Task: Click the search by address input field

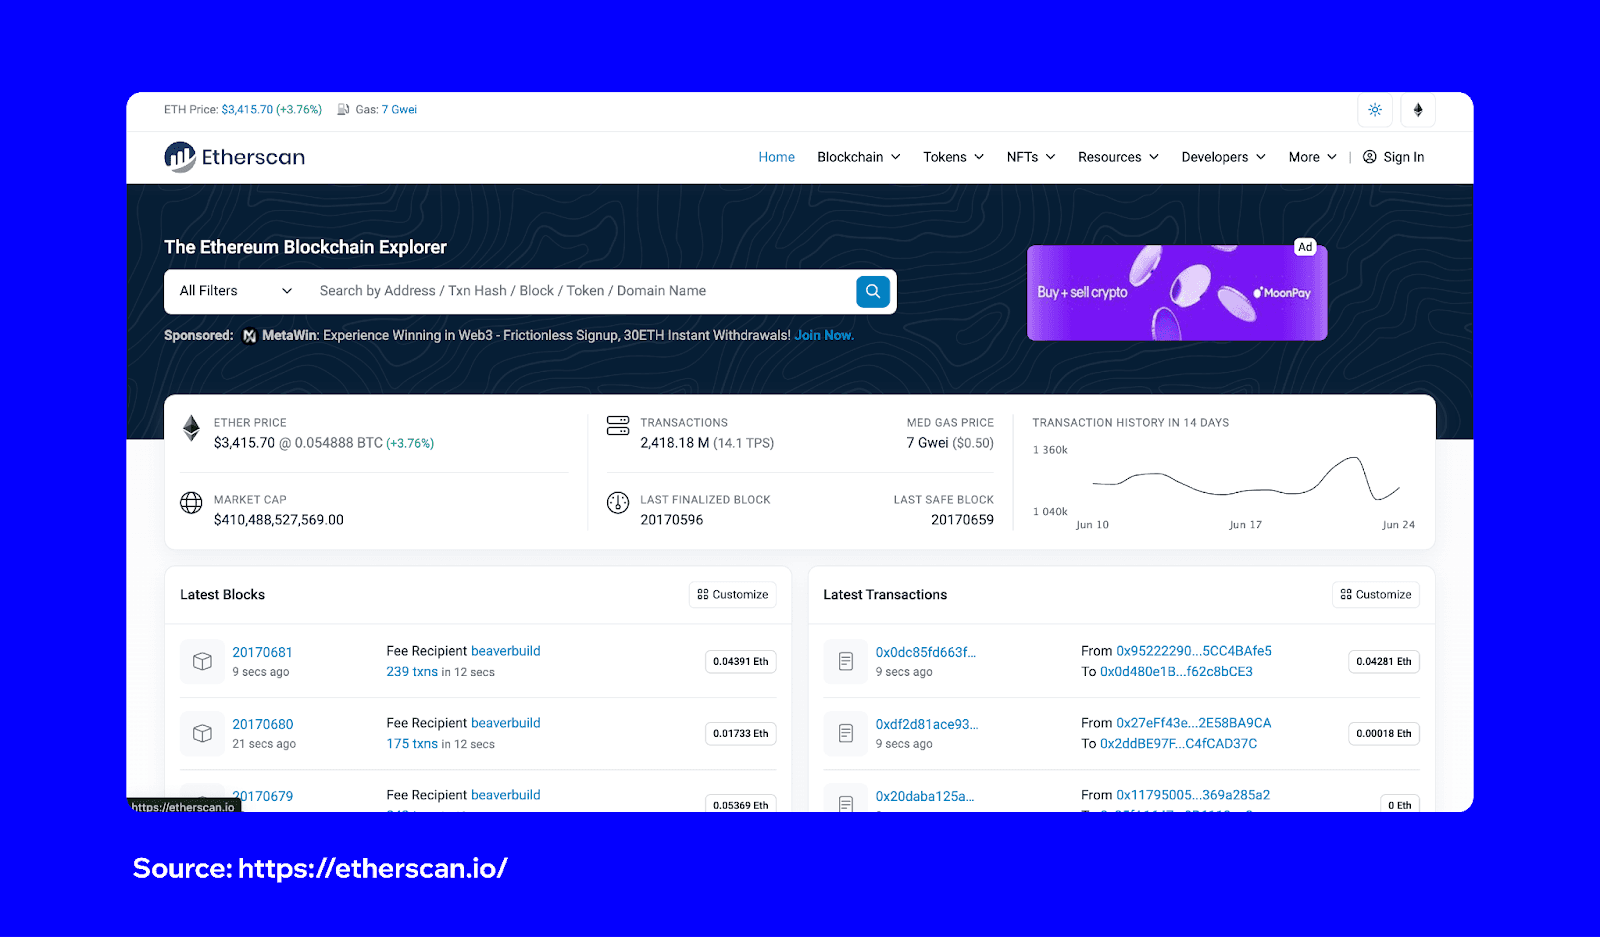Action: (580, 291)
